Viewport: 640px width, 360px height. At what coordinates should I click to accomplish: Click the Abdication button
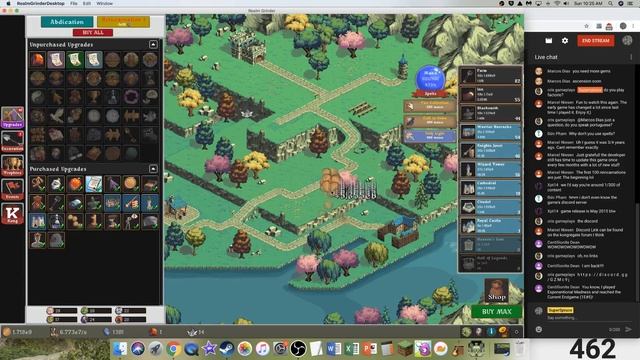(67, 22)
